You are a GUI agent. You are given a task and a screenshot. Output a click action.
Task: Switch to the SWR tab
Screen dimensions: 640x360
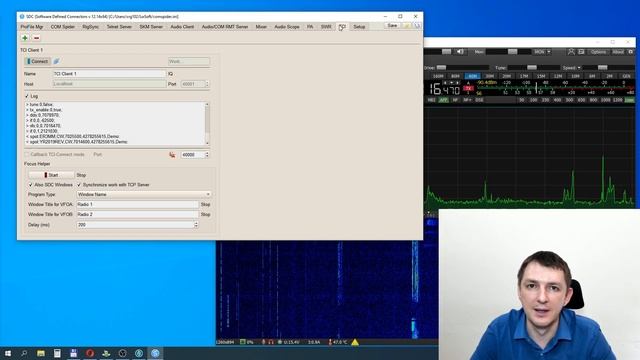click(x=326, y=27)
